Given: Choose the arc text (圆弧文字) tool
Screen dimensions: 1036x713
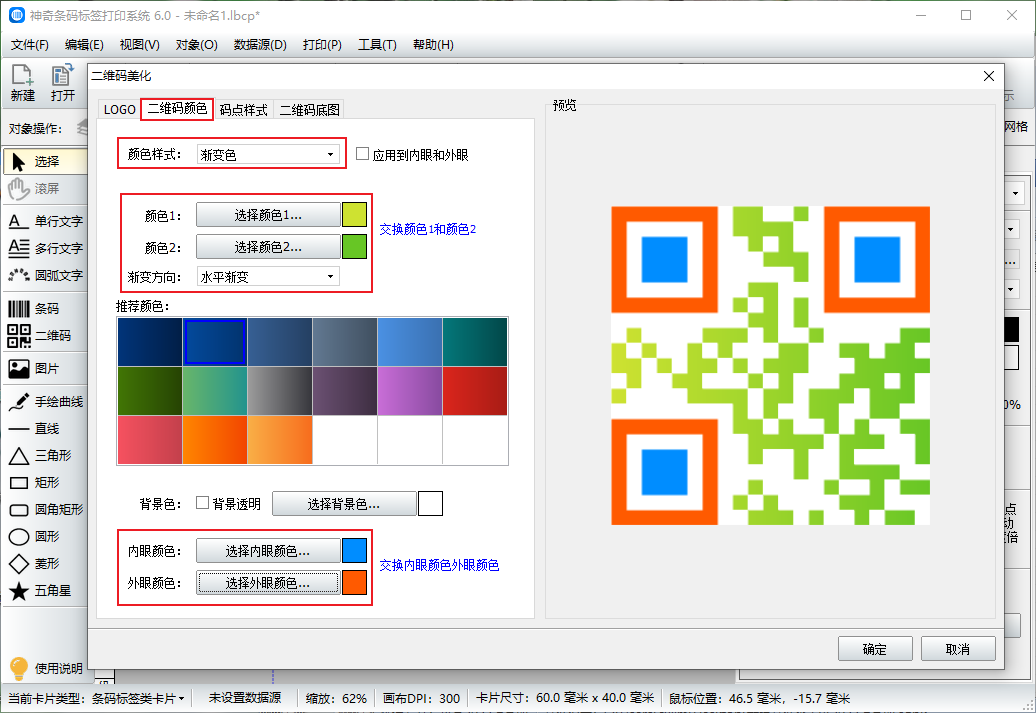Looking at the screenshot, I should pos(46,275).
